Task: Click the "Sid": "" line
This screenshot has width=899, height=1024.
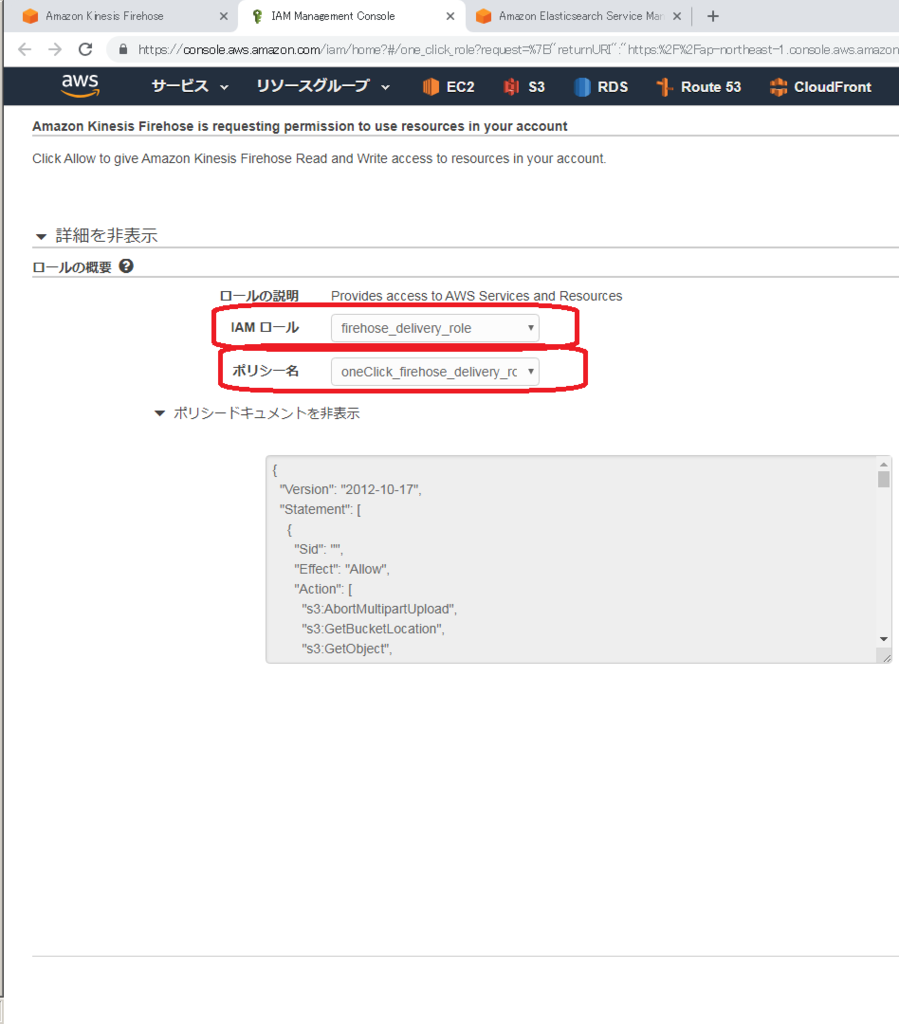Action: [319, 549]
